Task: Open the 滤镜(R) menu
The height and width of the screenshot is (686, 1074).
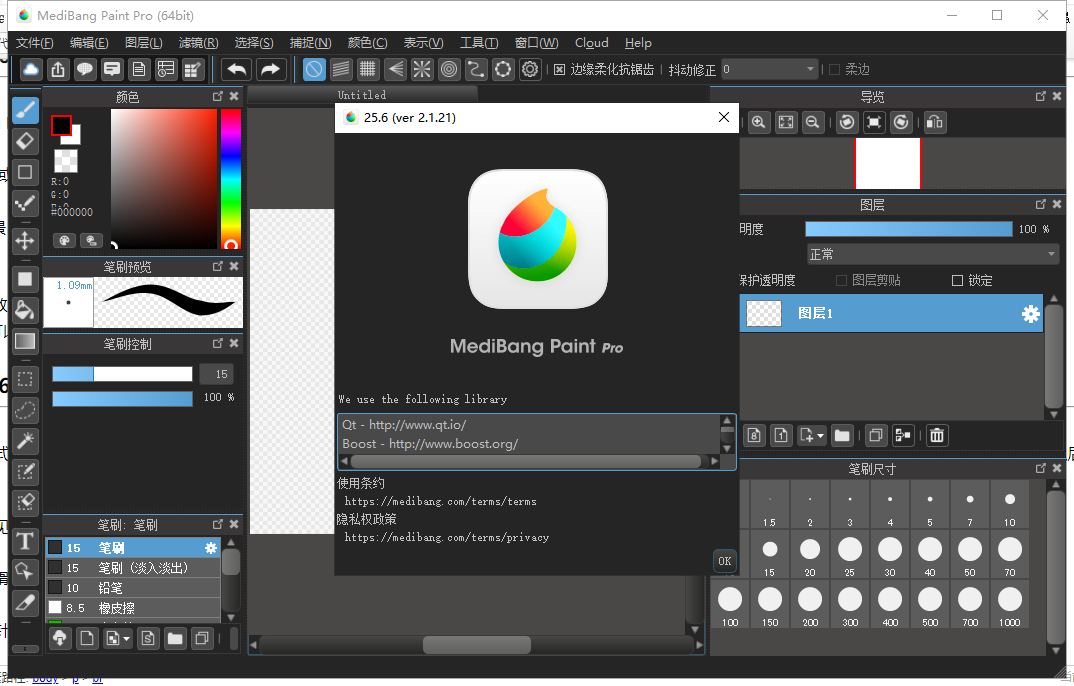Action: (199, 42)
